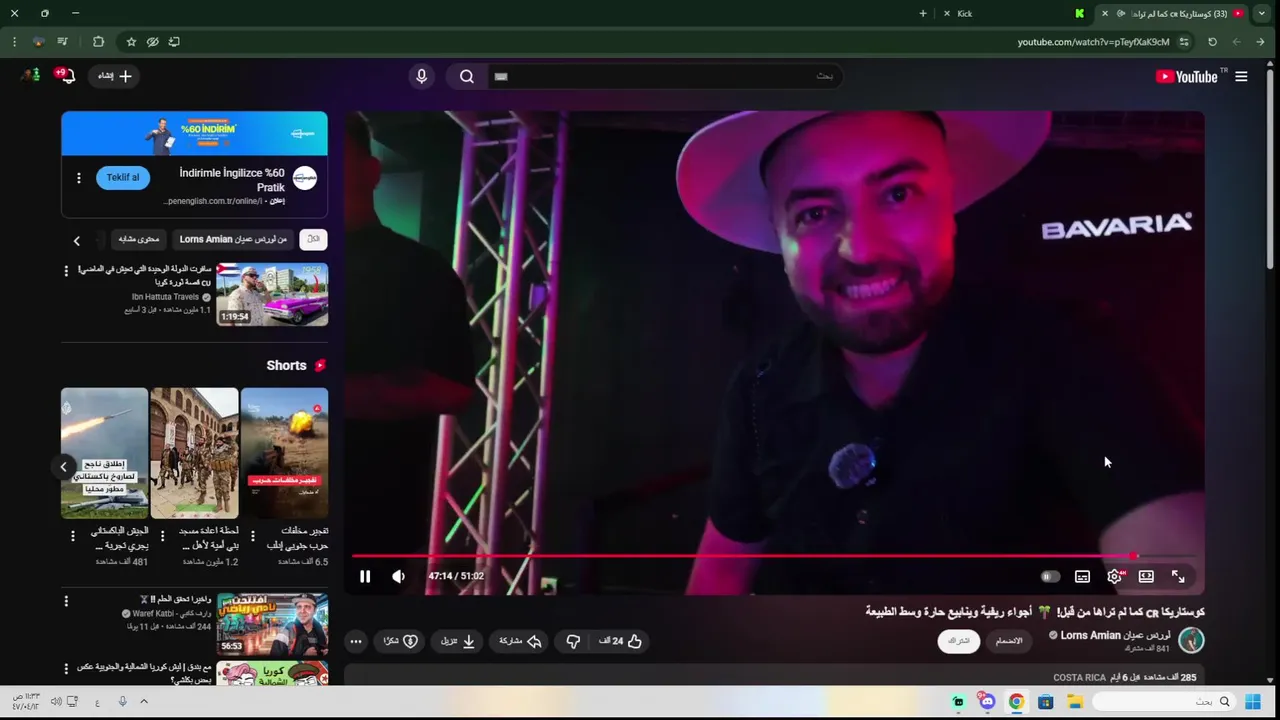The height and width of the screenshot is (720, 1280).
Task: Open the Create (إنشاء) button
Action: click(115, 76)
